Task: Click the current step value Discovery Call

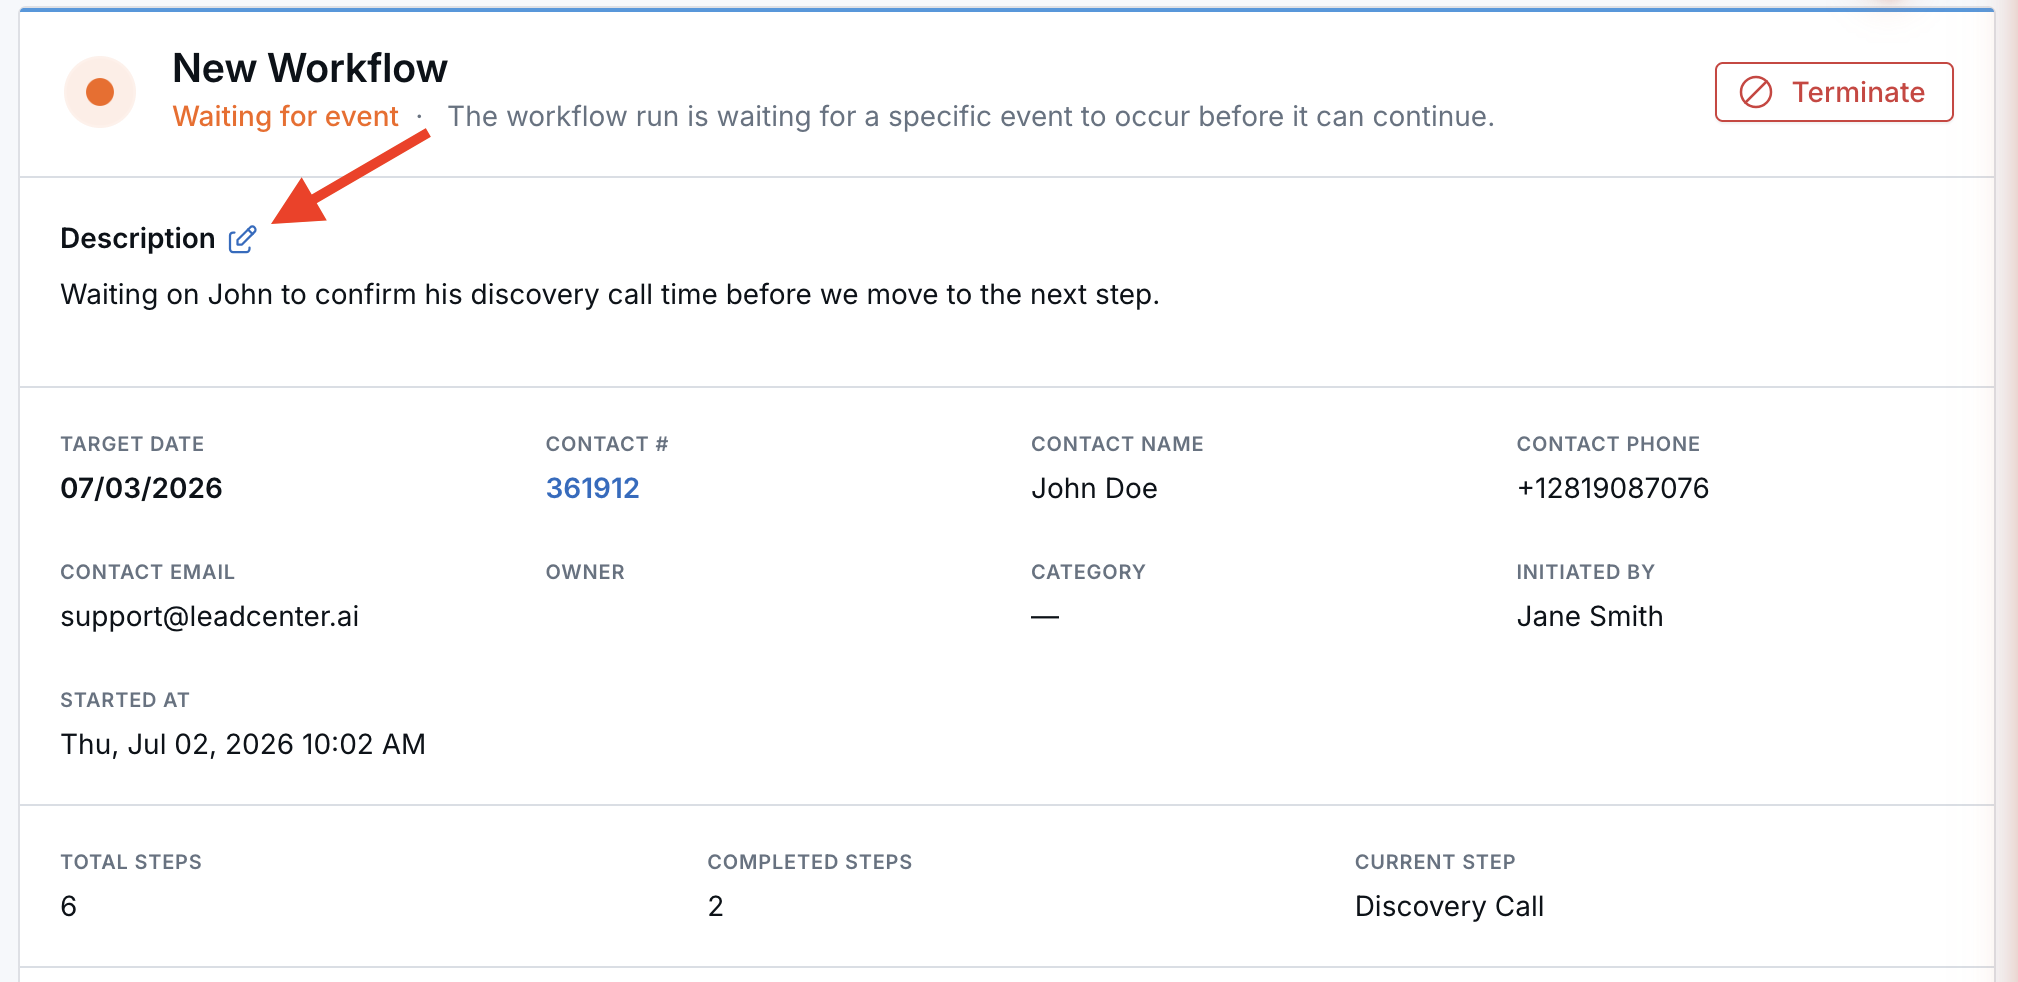Action: (x=1449, y=906)
